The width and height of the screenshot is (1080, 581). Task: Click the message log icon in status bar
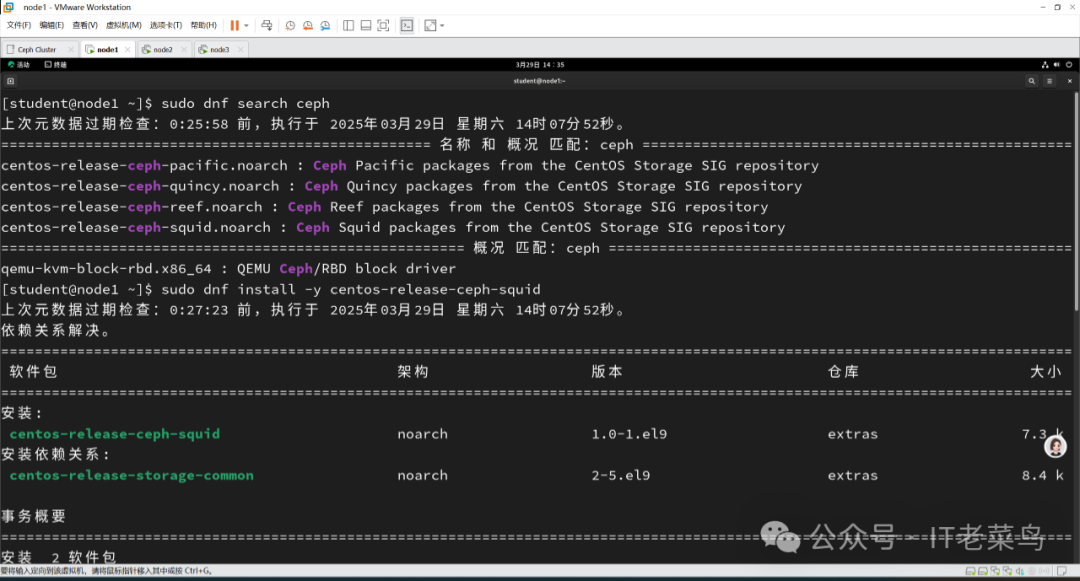click(1062, 571)
